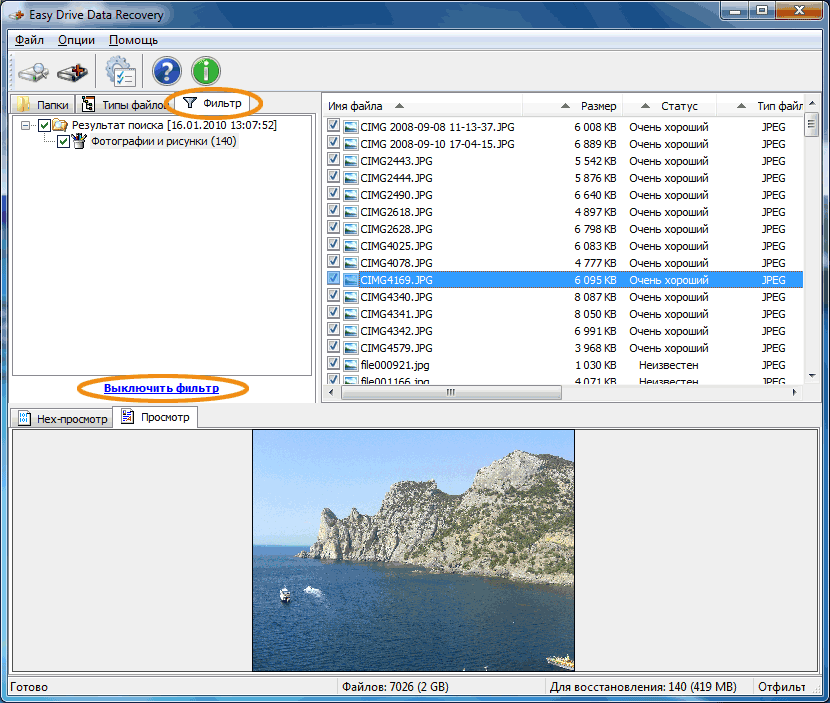Select the Результат поиска tree item label

pyautogui.click(x=174, y=125)
